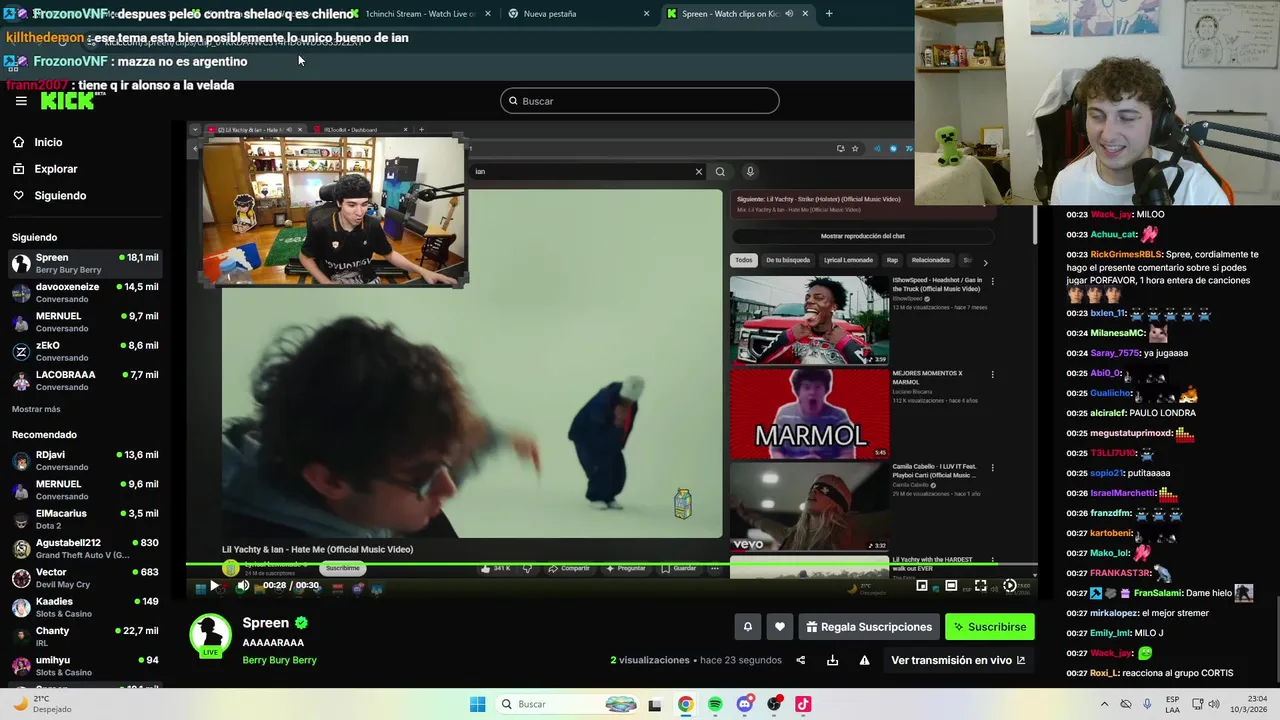The height and width of the screenshot is (720, 1280).
Task: Open Vector Devil May Cry channel
Action: click(85, 578)
